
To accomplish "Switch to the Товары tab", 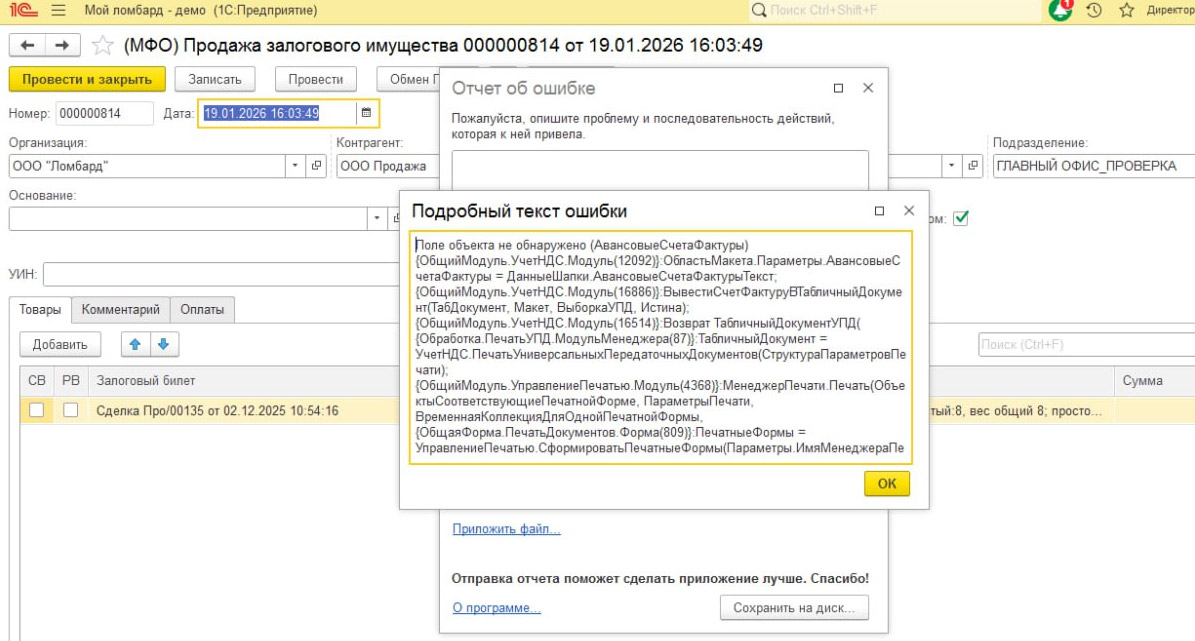I will click(40, 309).
